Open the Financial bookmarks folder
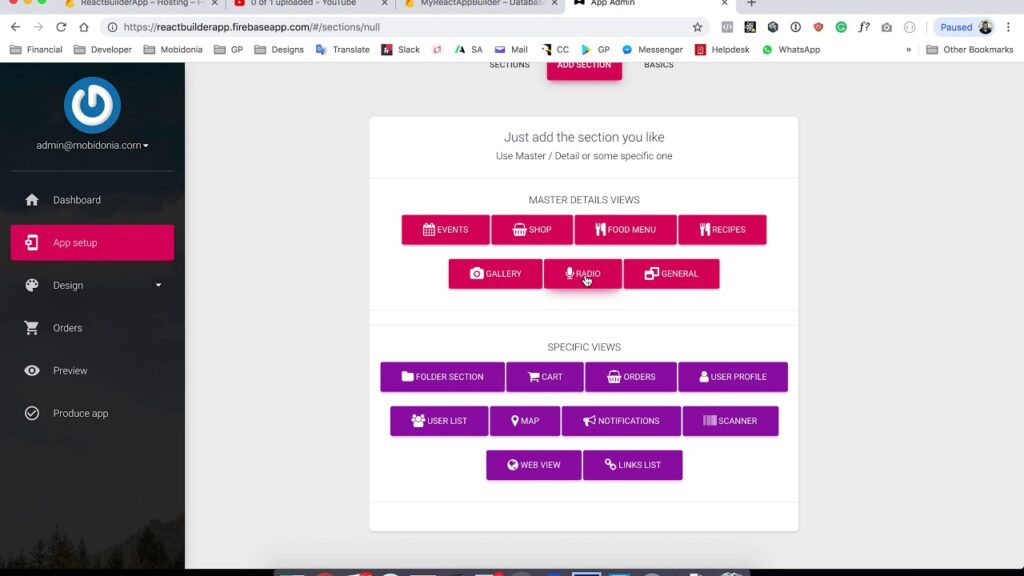Screen dimensions: 1024x576 click(x=36, y=50)
